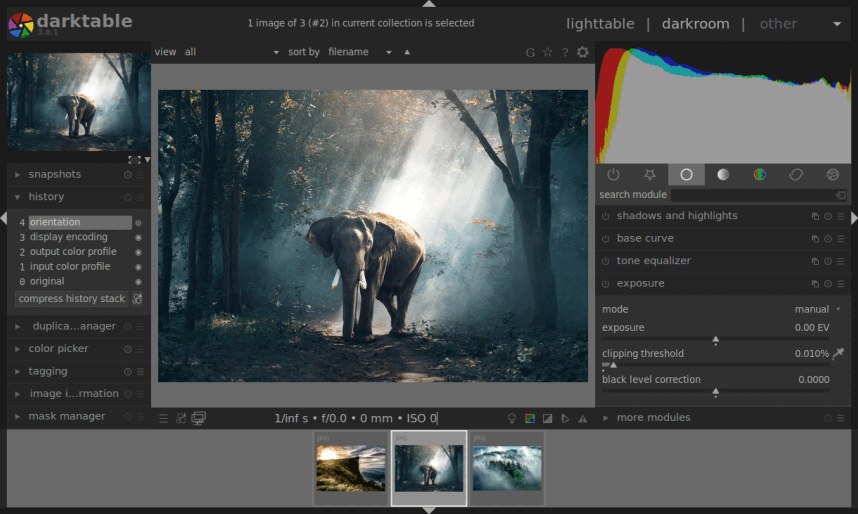Select tone modules group (gradient circle)
The width and height of the screenshot is (858, 514).
click(x=723, y=175)
